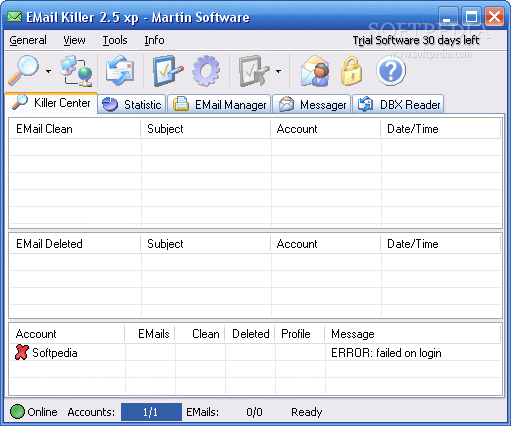Click the Date/Time header in EMail Clean list
The width and height of the screenshot is (511, 426).
440,129
